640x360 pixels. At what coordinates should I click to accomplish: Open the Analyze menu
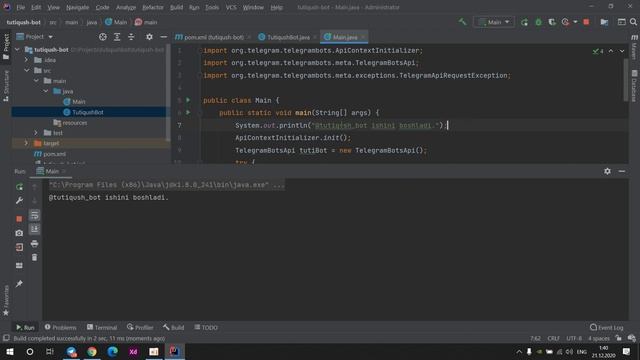pos(126,7)
